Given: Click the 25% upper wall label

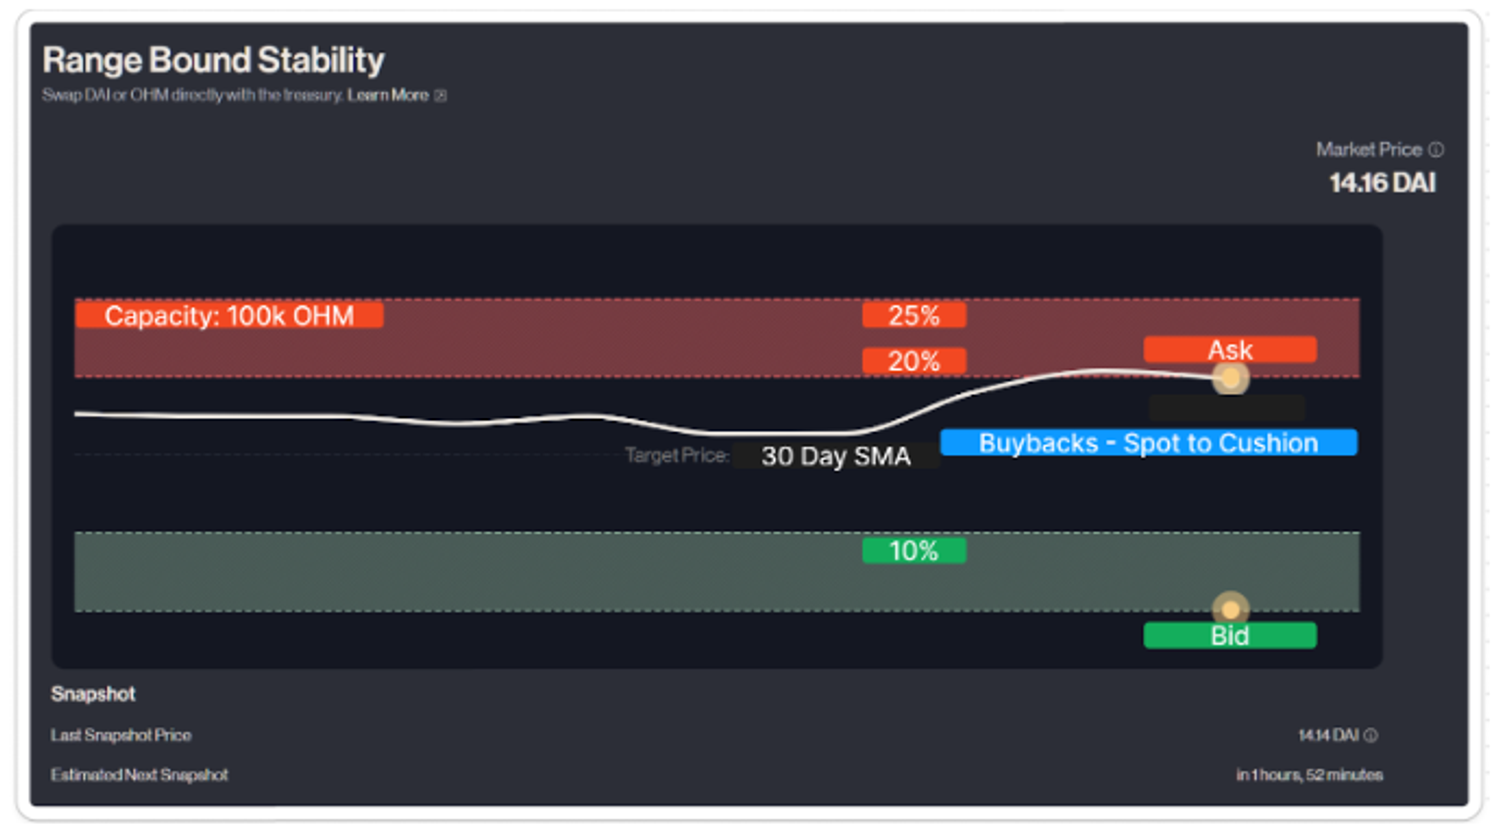Looking at the screenshot, I should coord(914,316).
